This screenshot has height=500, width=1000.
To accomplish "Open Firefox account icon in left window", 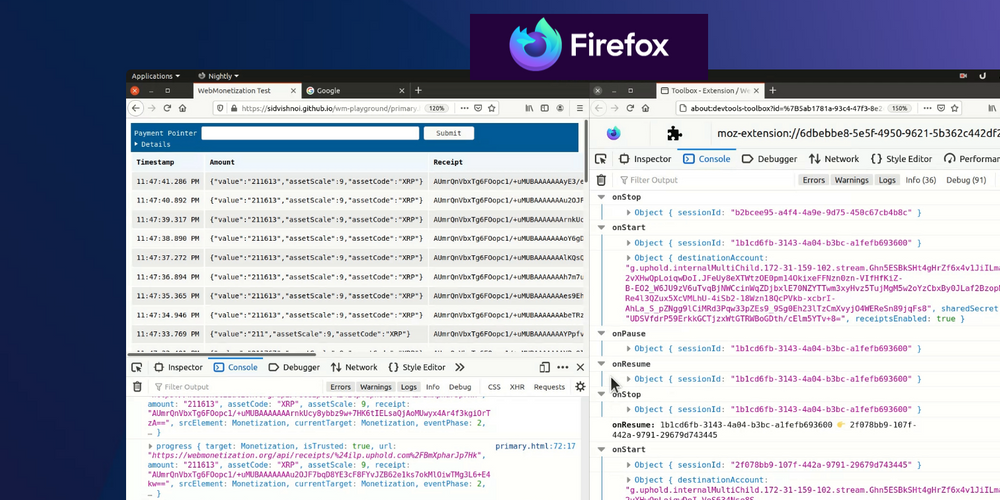I will click(559, 108).
